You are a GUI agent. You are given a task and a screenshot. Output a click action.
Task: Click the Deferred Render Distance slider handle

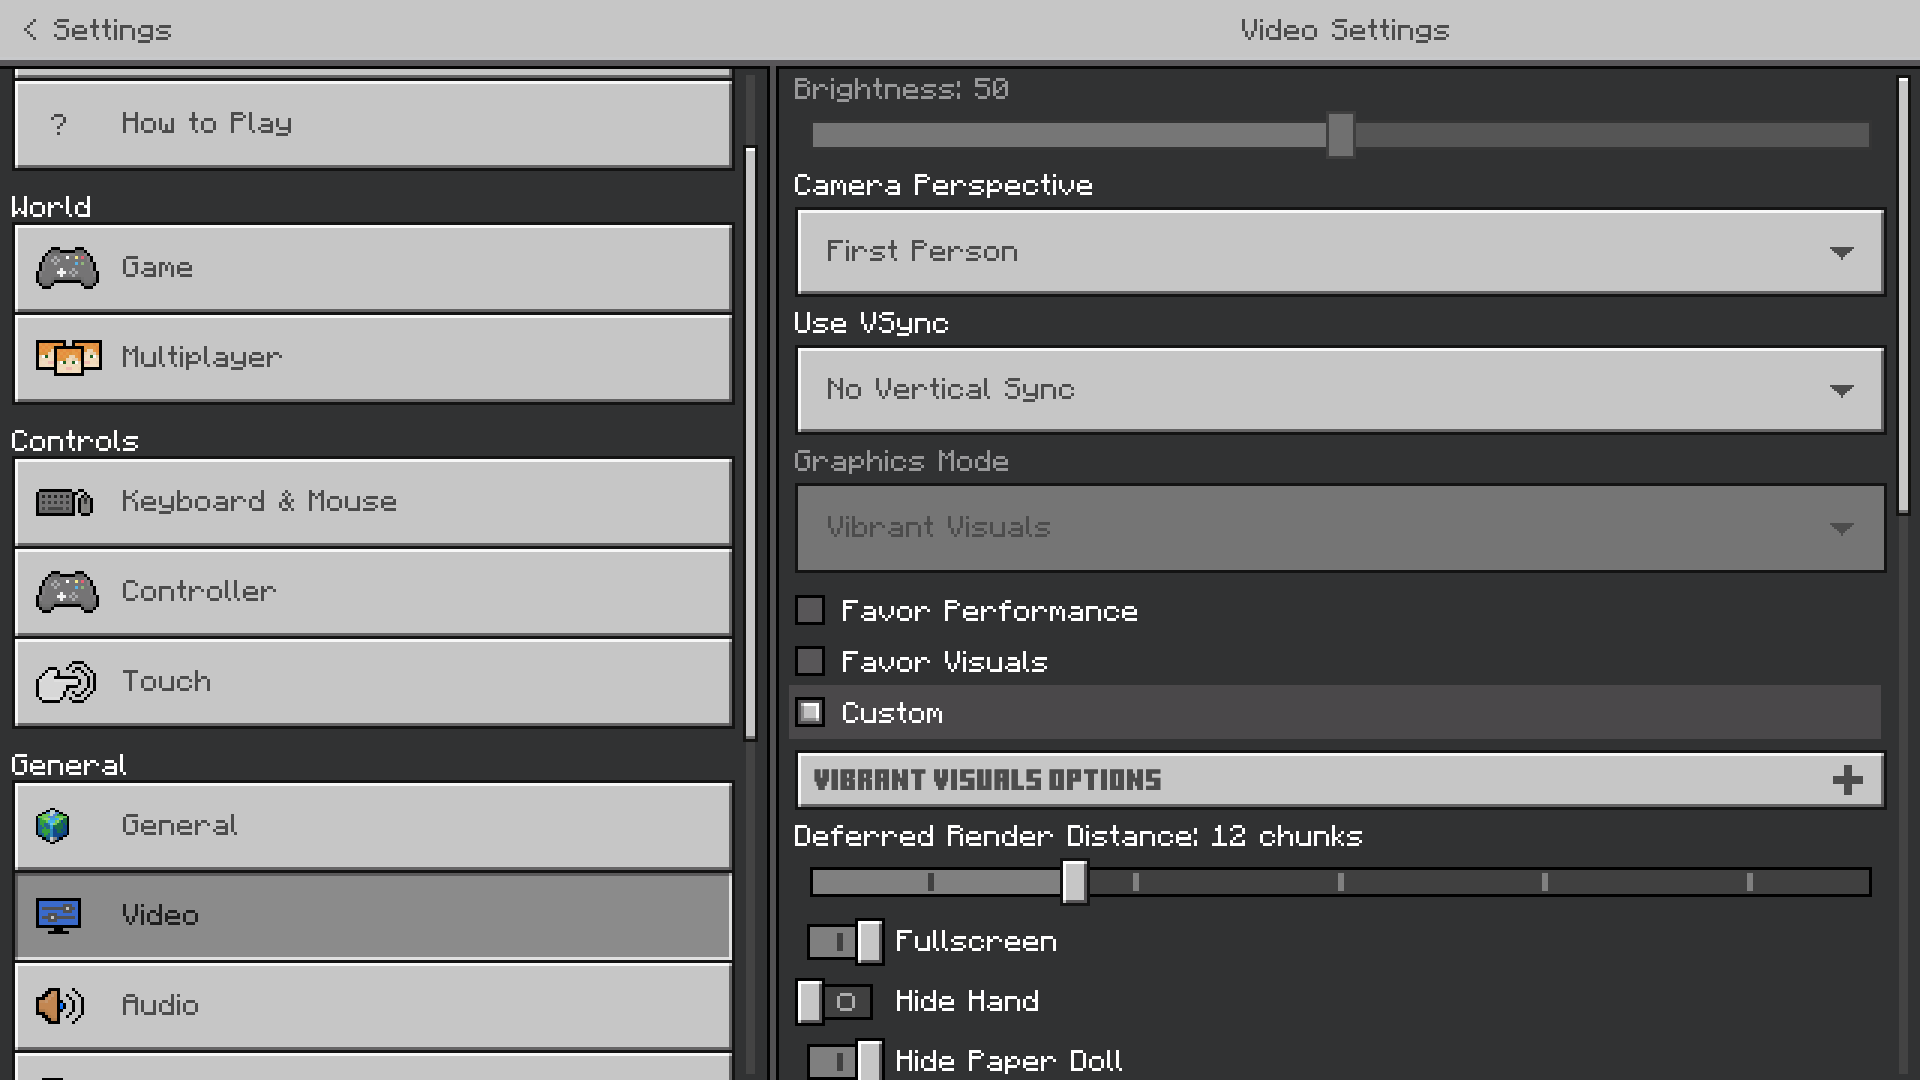click(1074, 882)
